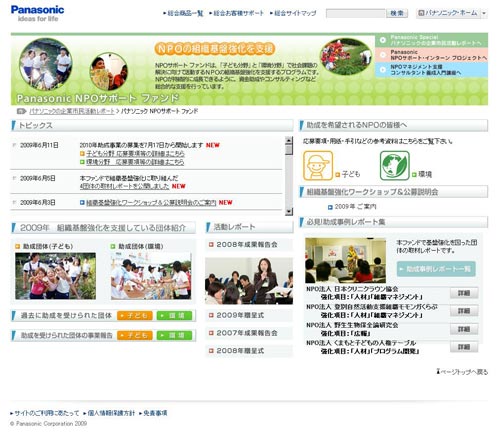Viewport: 500px width, 436px height.
Task: Open the seminar photo in 助成事例レポート集
Action: pyautogui.click(x=346, y=260)
